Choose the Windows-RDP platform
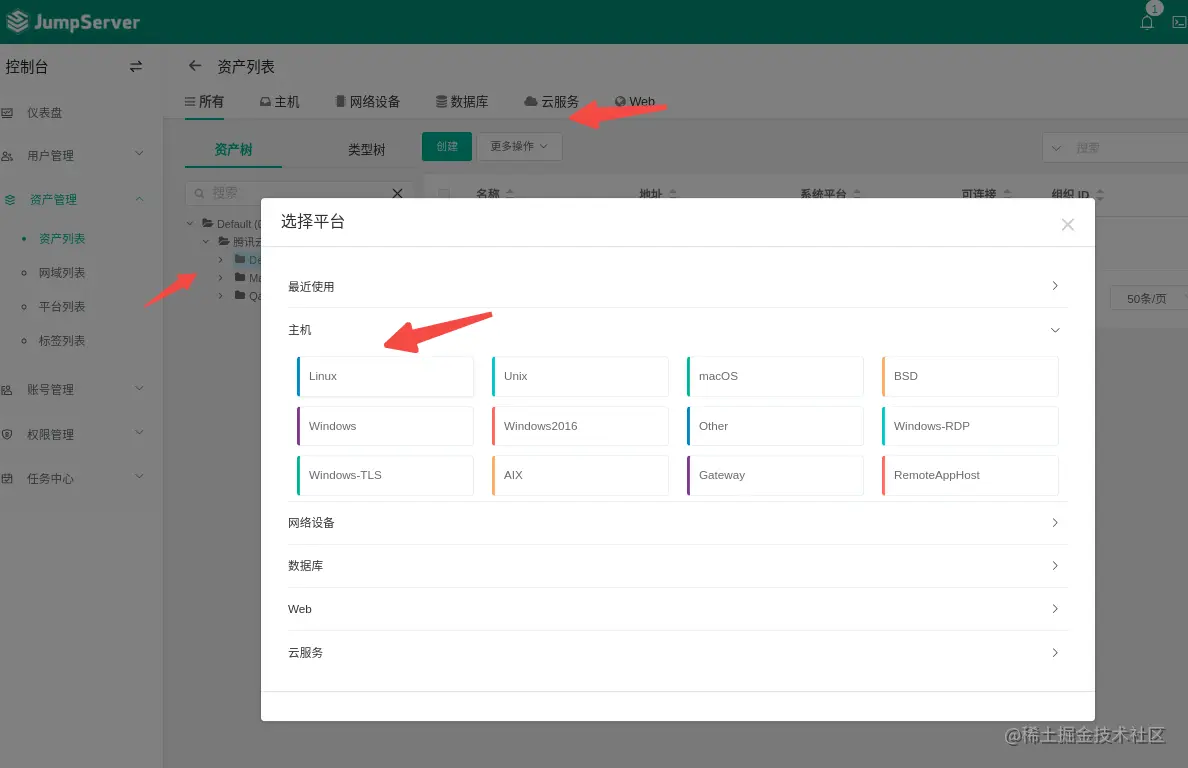Viewport: 1188px width, 768px height. [970, 426]
